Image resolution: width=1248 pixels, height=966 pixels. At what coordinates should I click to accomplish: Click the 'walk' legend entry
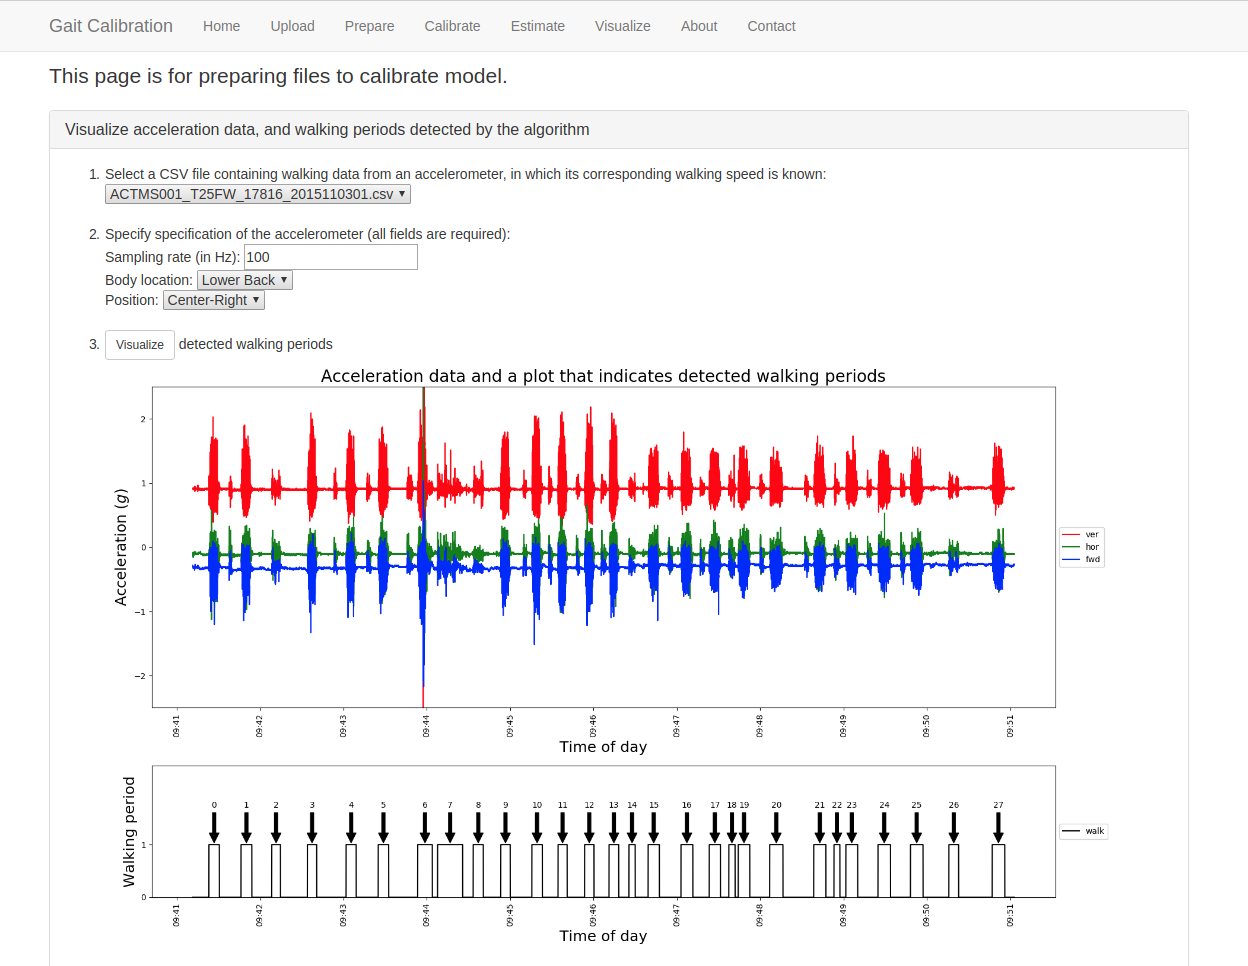(1084, 831)
